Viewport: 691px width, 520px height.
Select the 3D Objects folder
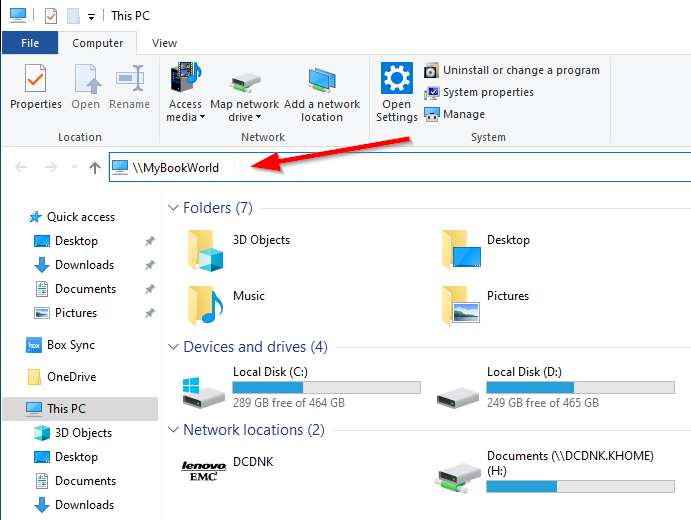pos(239,250)
